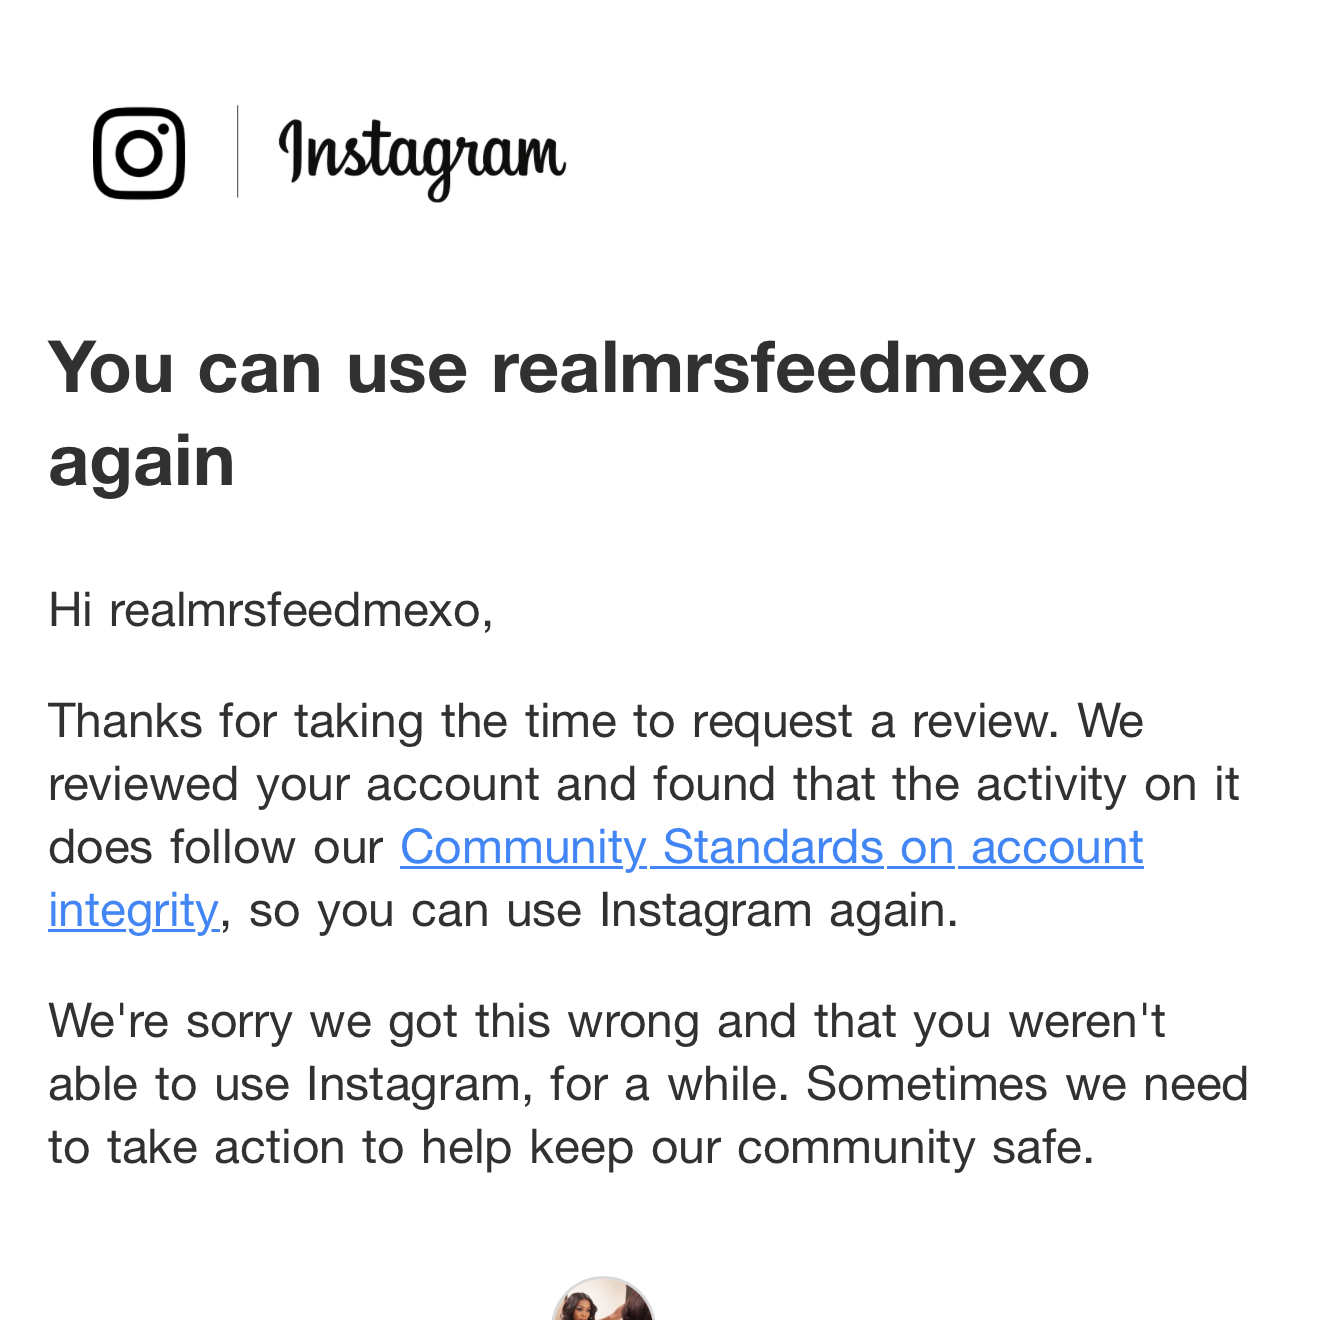This screenshot has width=1320, height=1320.
Task: Click the Instagram camera logo icon
Action: point(139,153)
